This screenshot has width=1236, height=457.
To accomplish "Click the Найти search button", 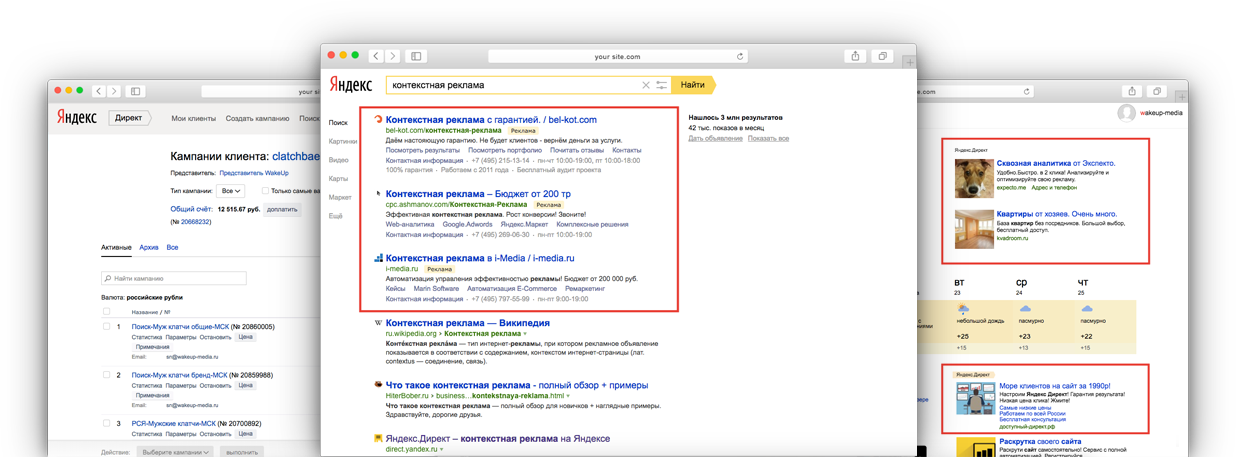I will 695,85.
